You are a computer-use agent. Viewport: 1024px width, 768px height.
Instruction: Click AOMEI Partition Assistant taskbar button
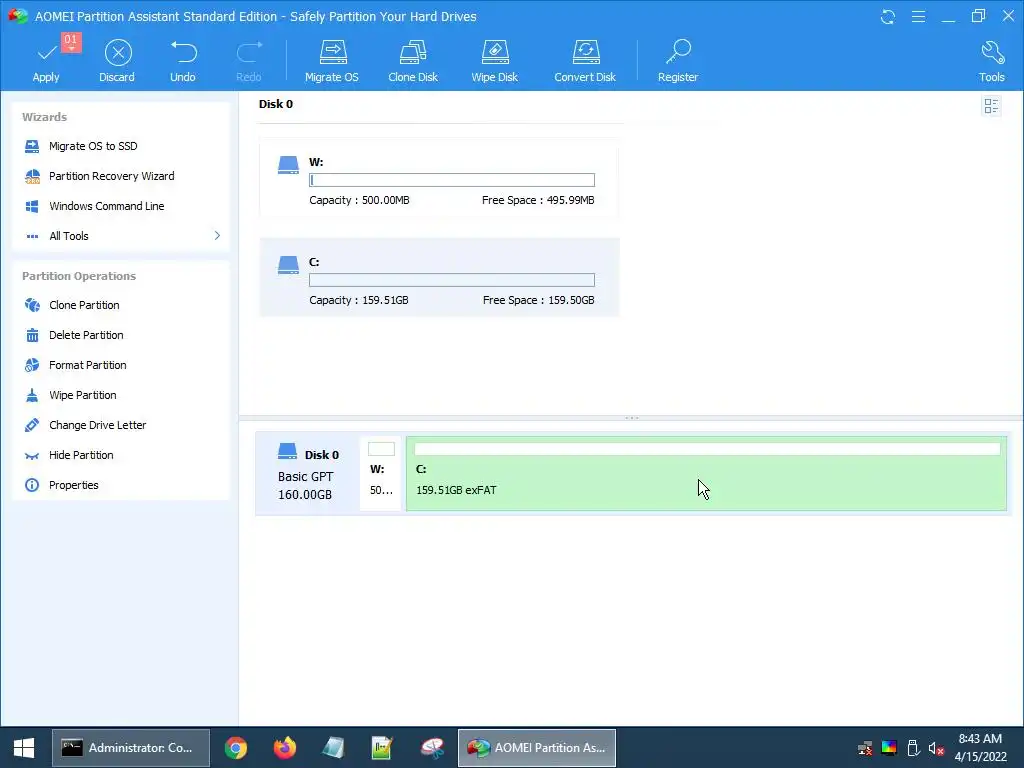(537, 748)
